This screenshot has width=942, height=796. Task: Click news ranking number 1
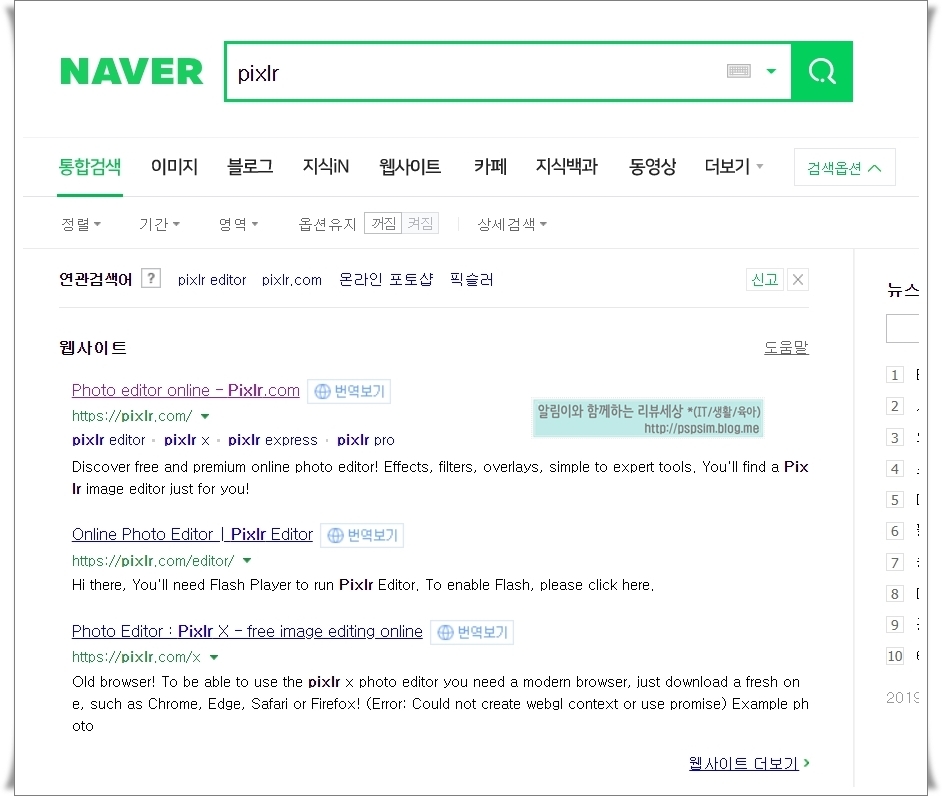click(x=895, y=375)
